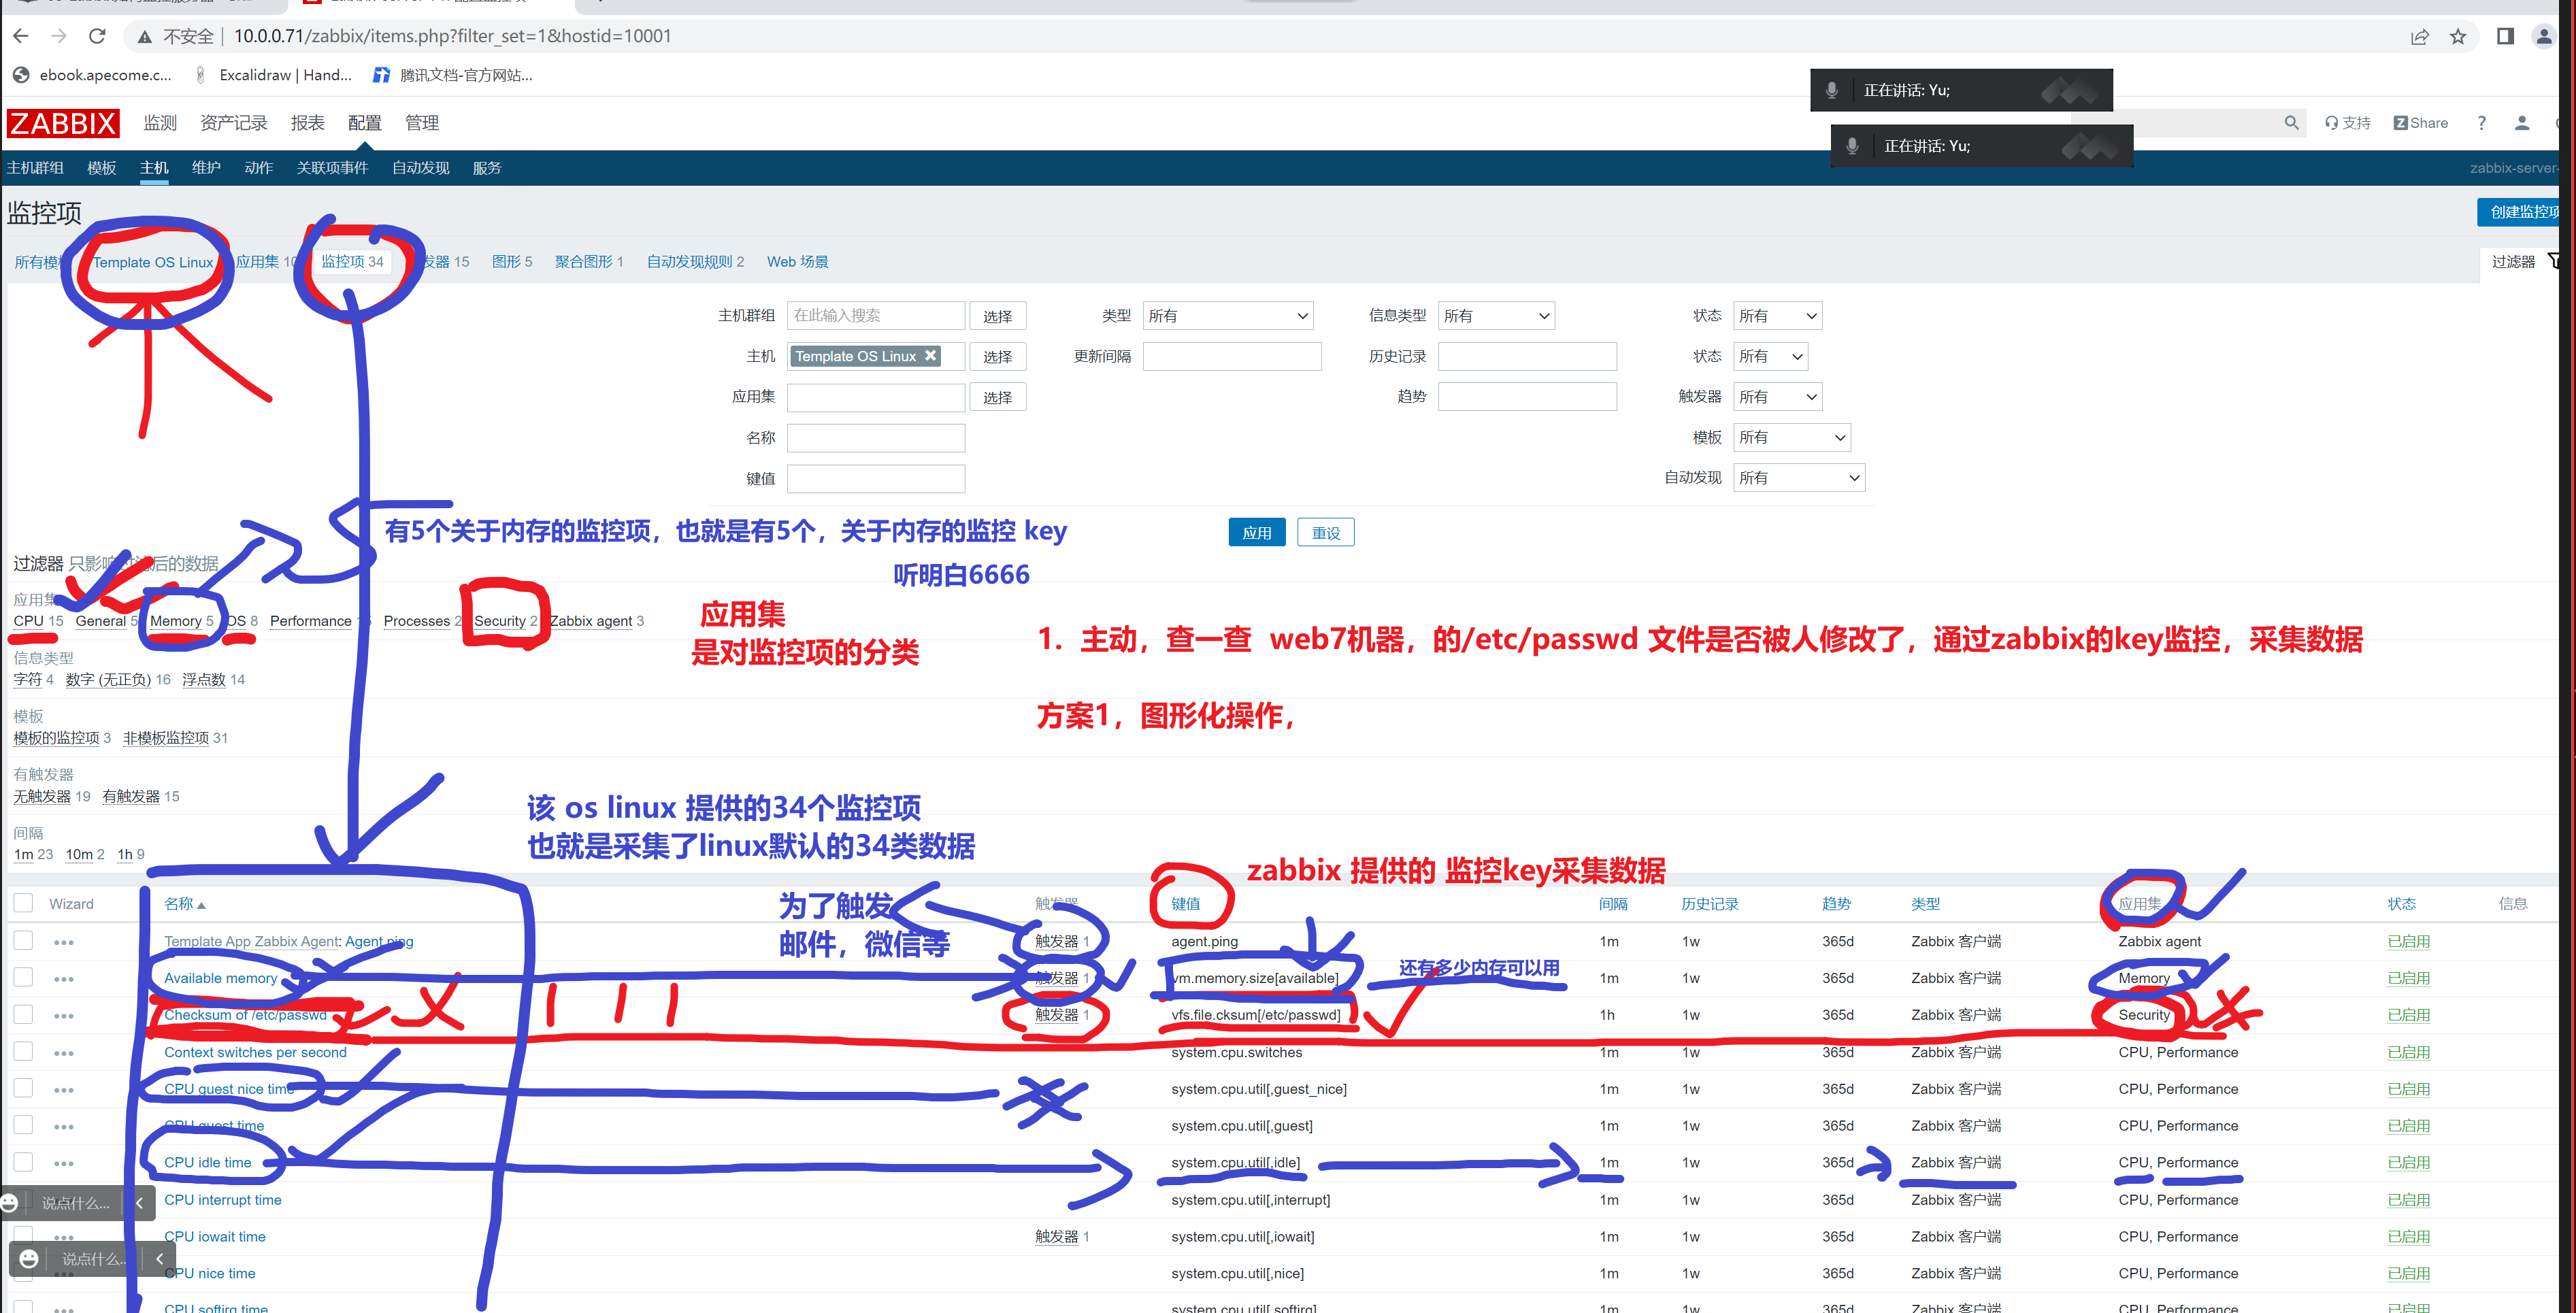Click the 重设 filter button
This screenshot has width=2576, height=1313.
(1325, 533)
